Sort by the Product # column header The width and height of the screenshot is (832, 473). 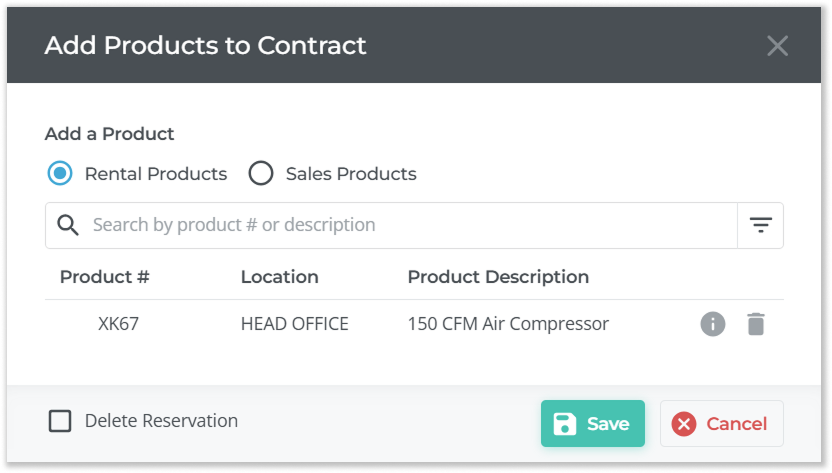point(104,277)
